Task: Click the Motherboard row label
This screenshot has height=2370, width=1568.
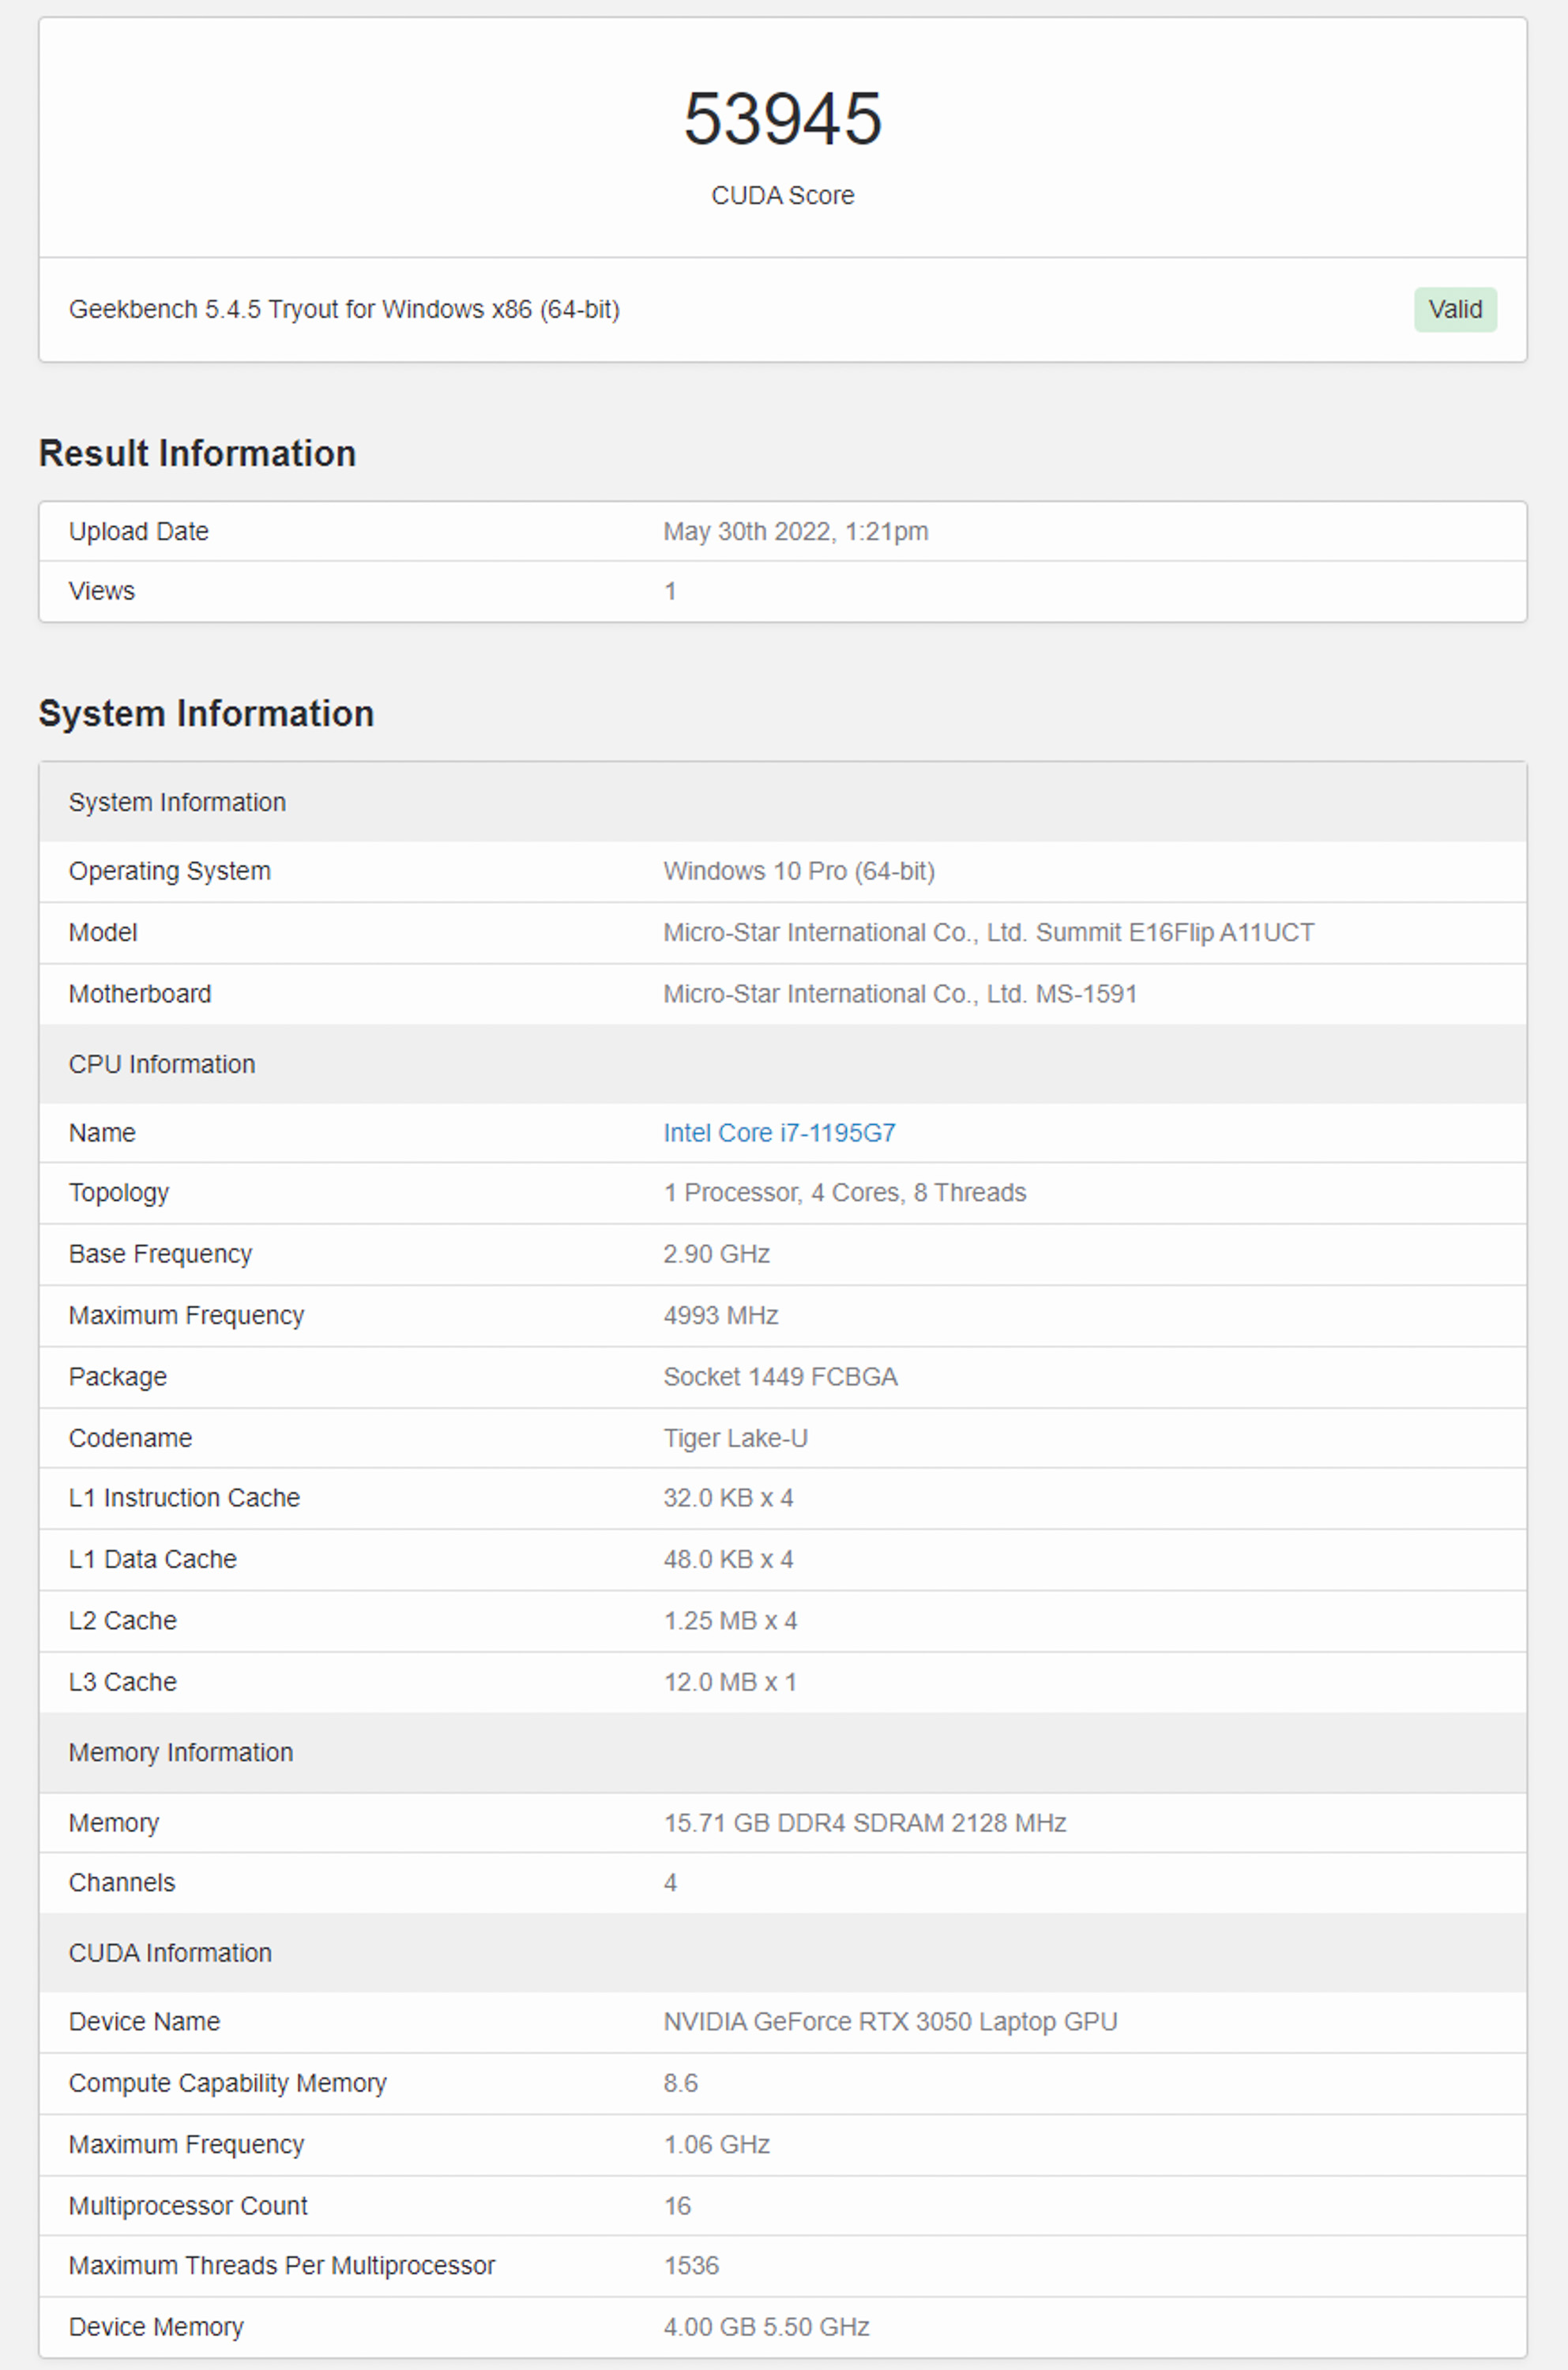Action: 140,994
